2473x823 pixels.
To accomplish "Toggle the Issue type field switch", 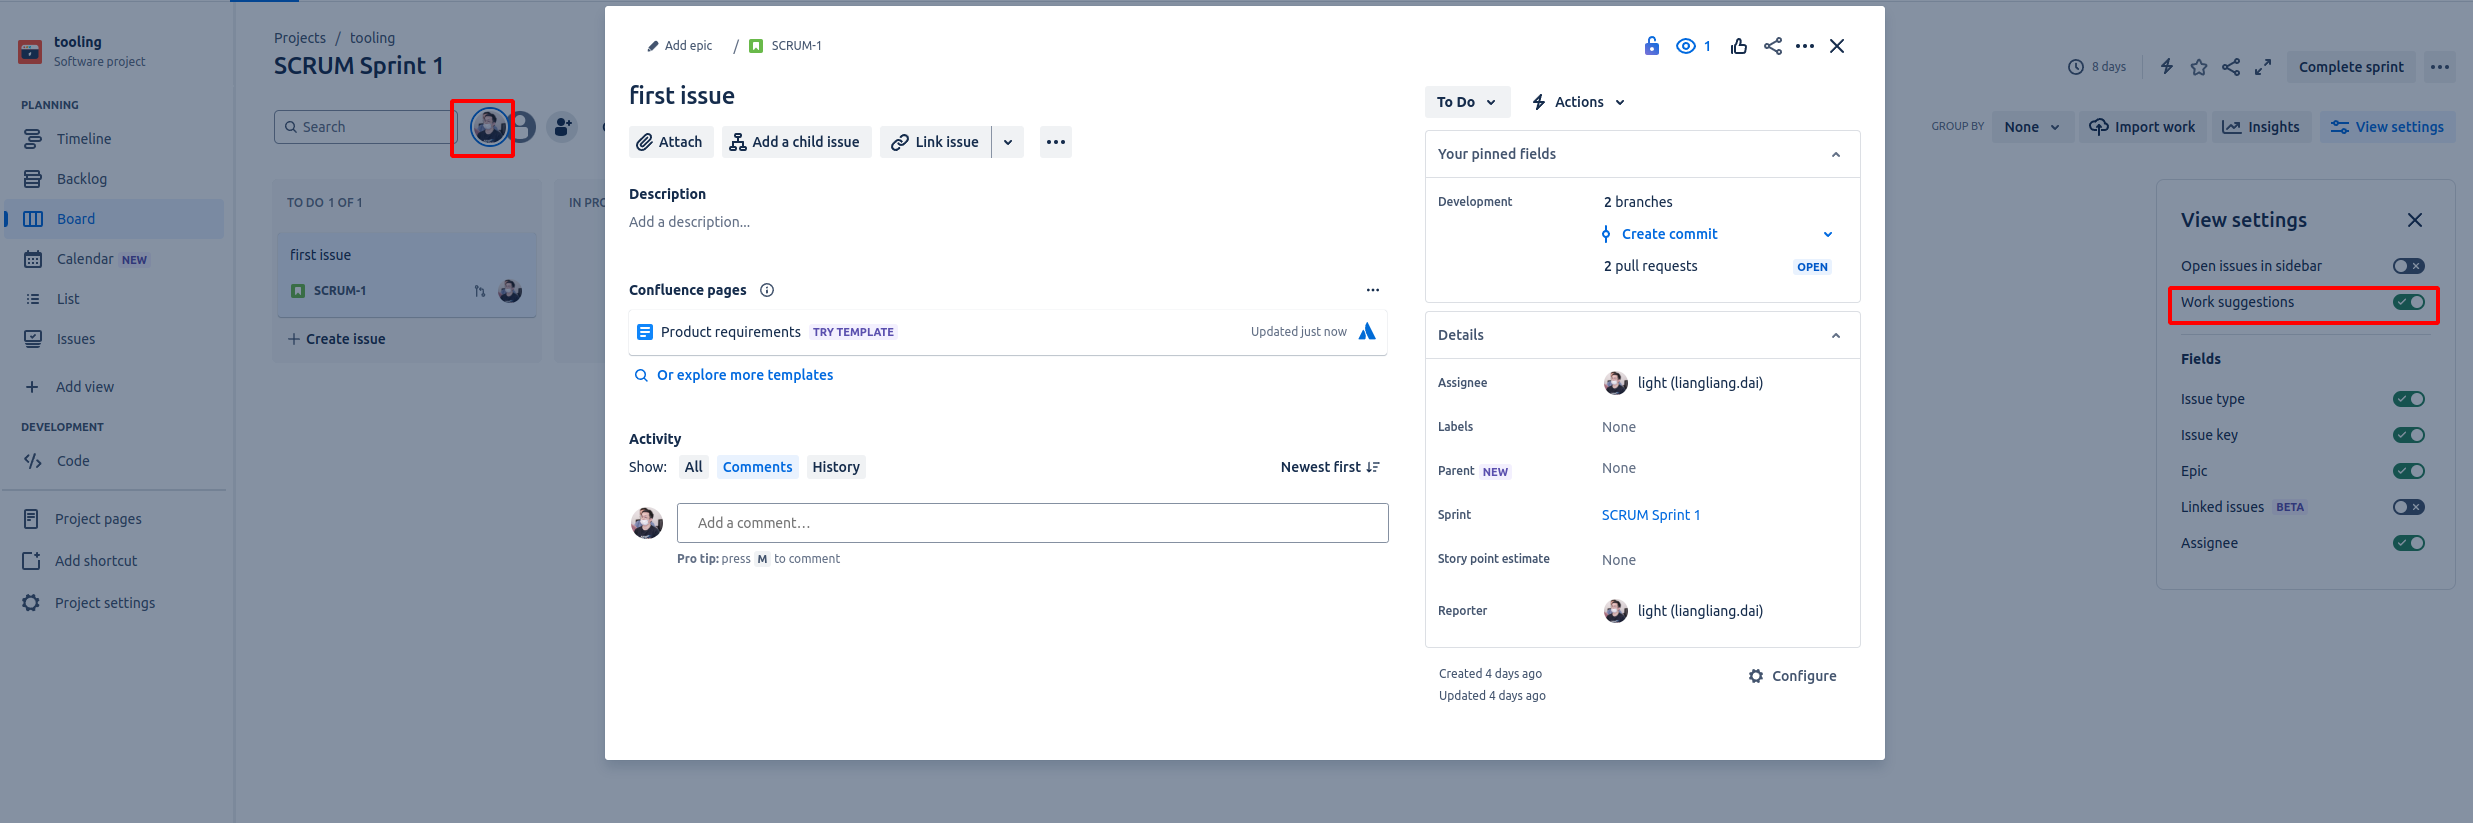I will click(x=2409, y=399).
